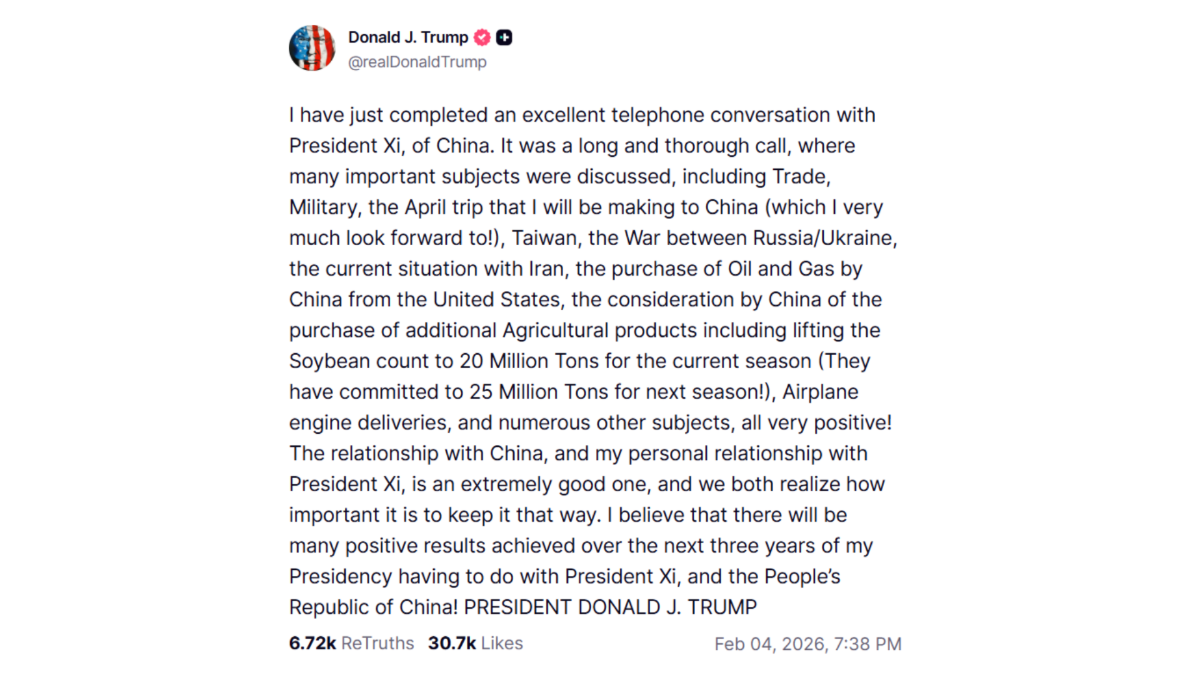
Task: Open the flag-painted profile avatar
Action: click(x=312, y=48)
